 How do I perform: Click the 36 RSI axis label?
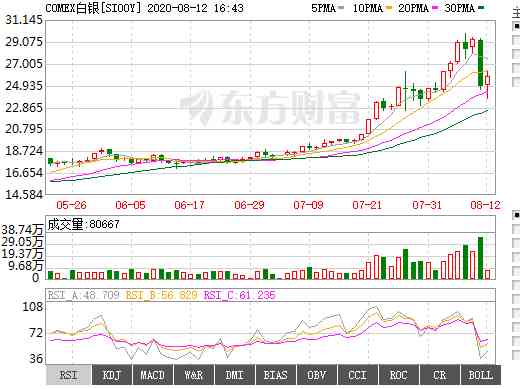[x=36, y=359]
